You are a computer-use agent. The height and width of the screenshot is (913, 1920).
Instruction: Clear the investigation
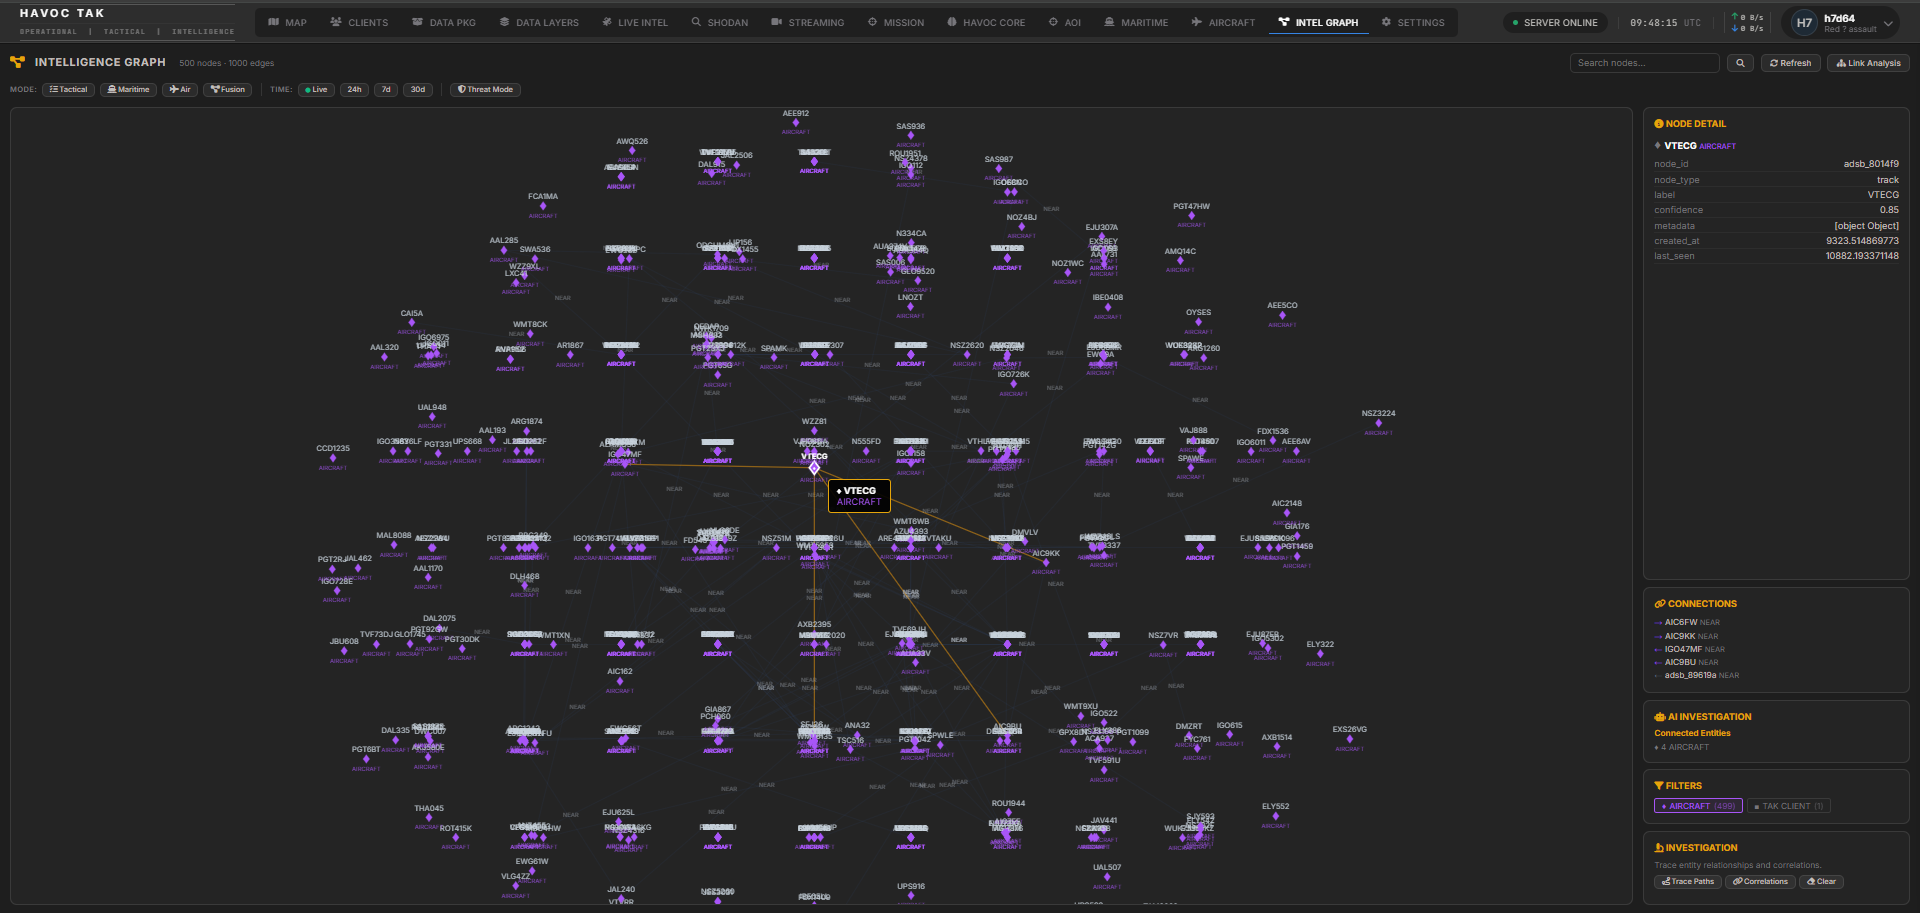tap(1821, 882)
